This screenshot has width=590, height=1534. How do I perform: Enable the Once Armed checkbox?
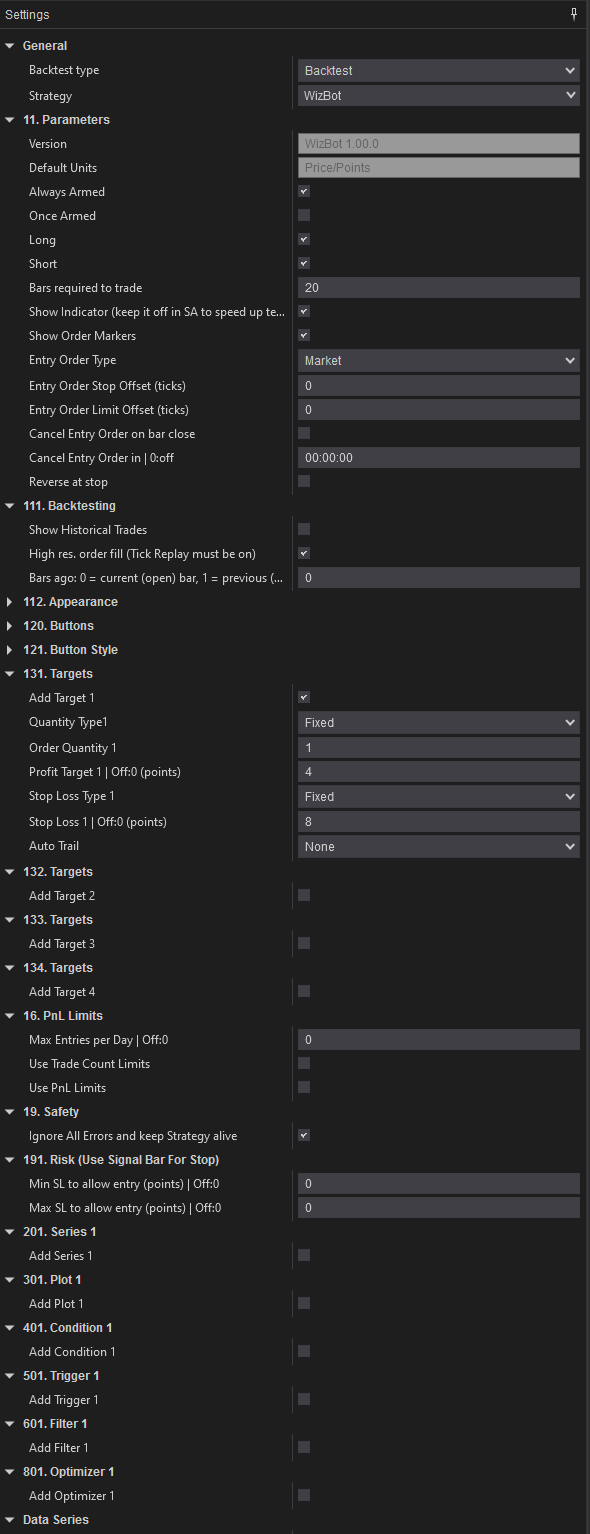click(x=304, y=215)
